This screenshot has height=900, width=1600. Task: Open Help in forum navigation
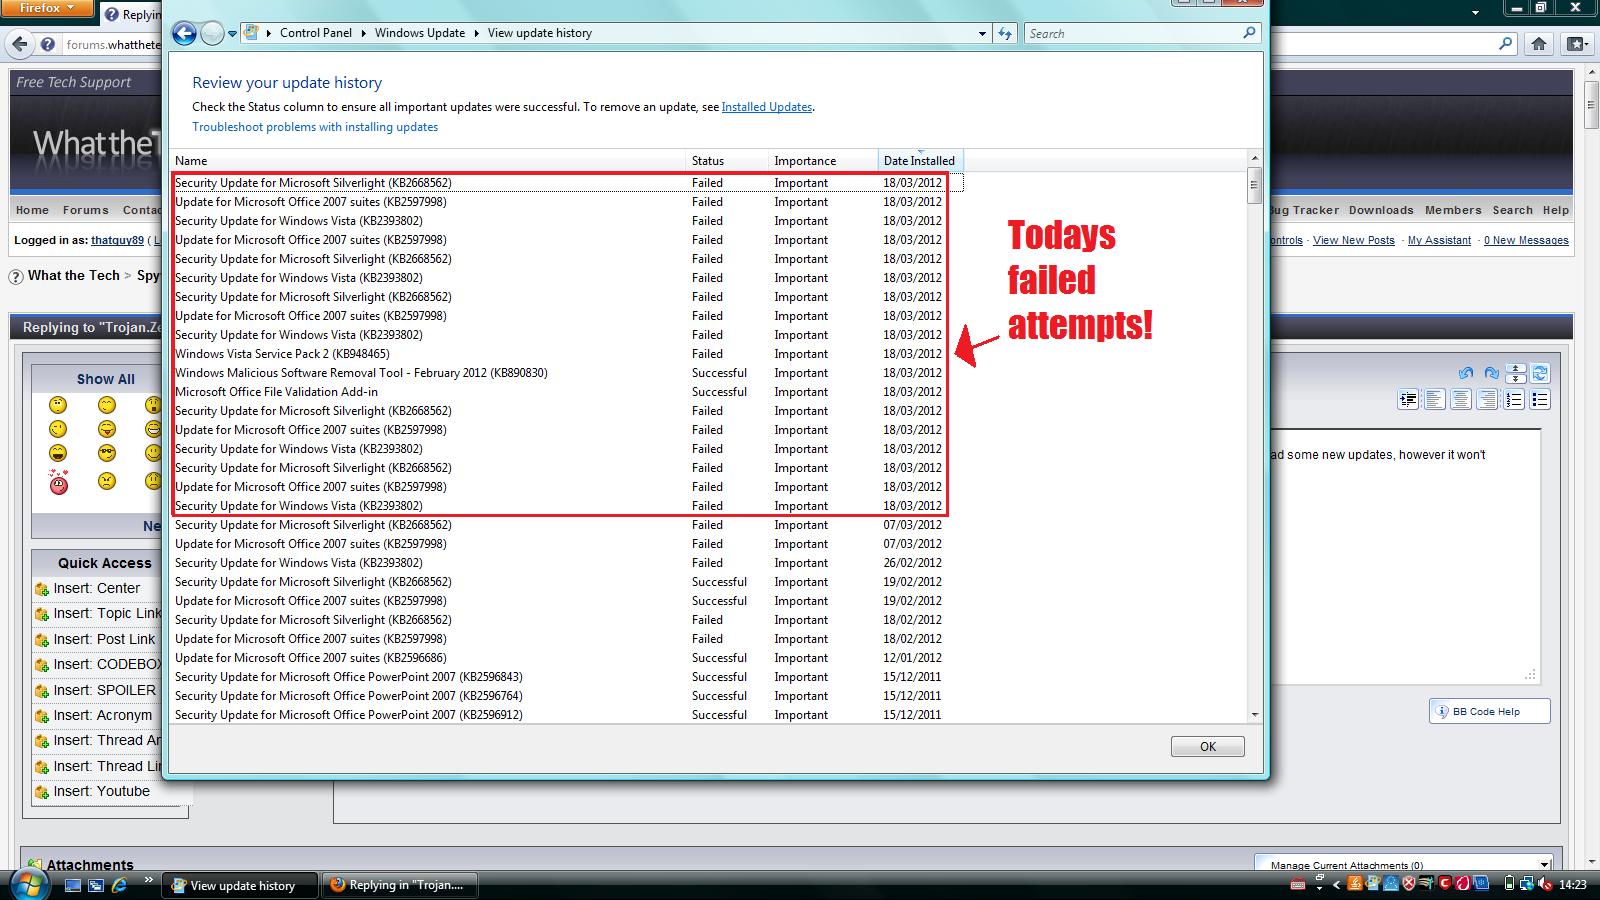1556,210
